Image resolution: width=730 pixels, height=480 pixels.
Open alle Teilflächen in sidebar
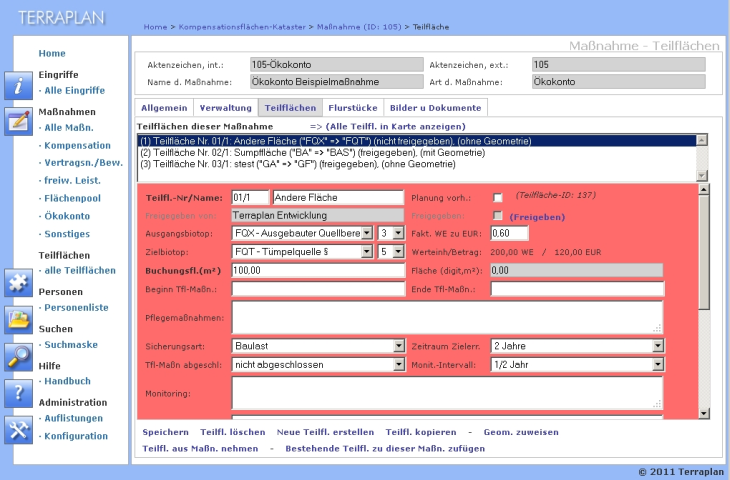pyautogui.click(x=80, y=270)
